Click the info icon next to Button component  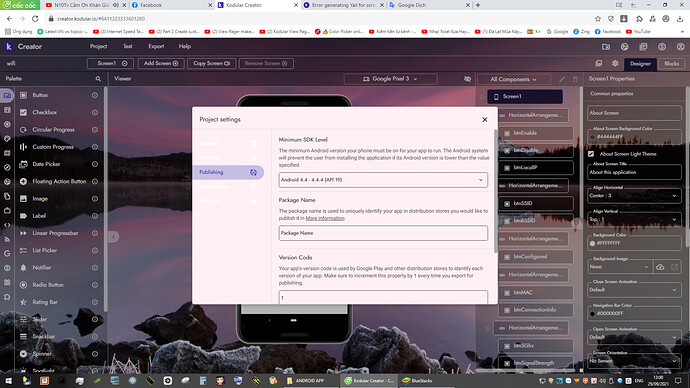95,95
